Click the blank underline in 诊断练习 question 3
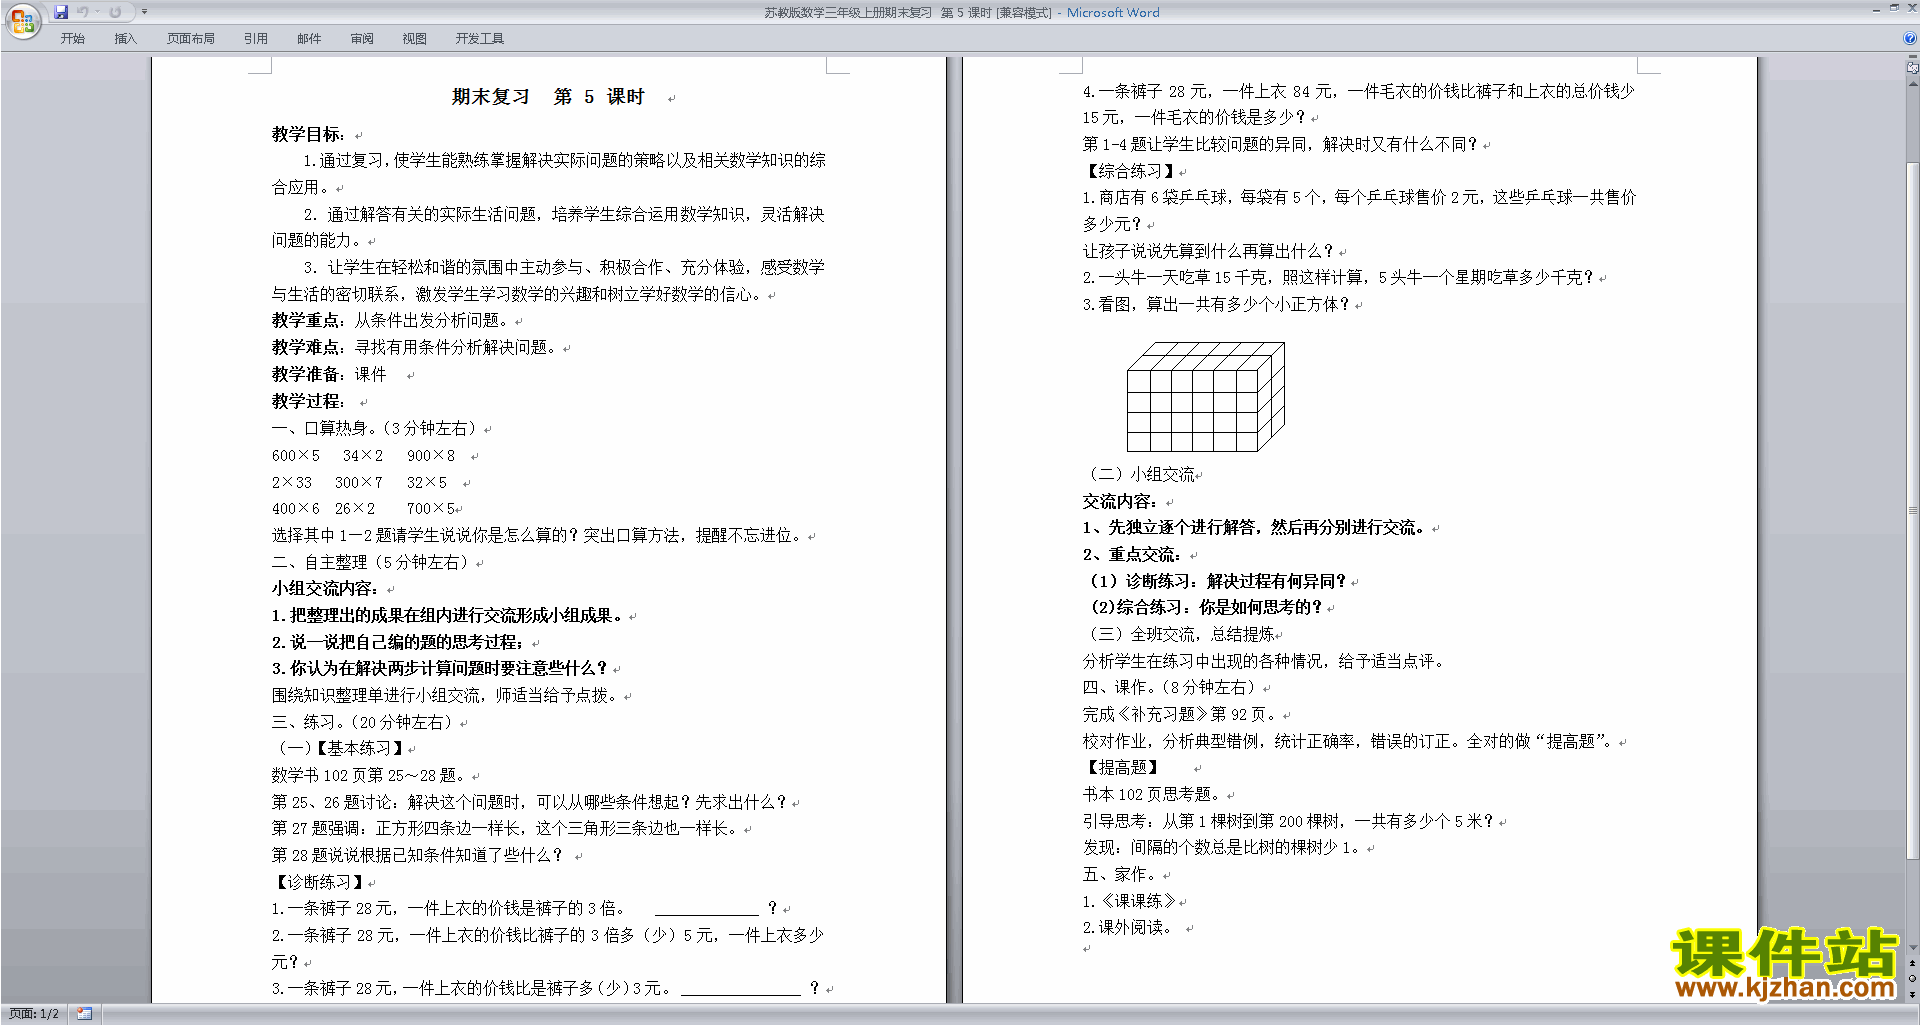 pyautogui.click(x=740, y=989)
